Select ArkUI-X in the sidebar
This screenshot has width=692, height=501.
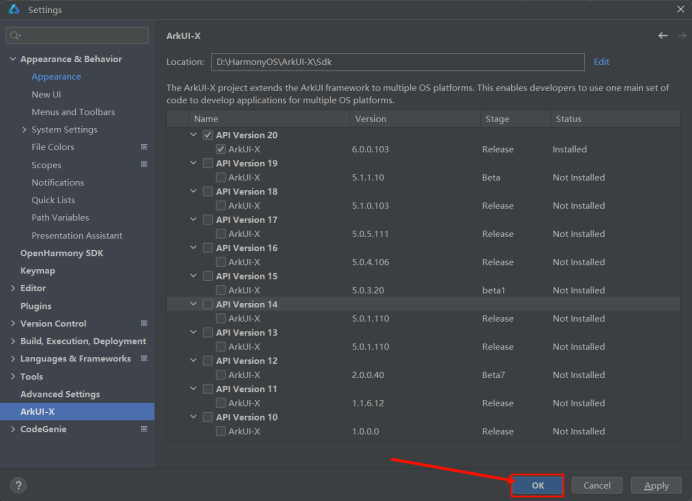(x=77, y=412)
